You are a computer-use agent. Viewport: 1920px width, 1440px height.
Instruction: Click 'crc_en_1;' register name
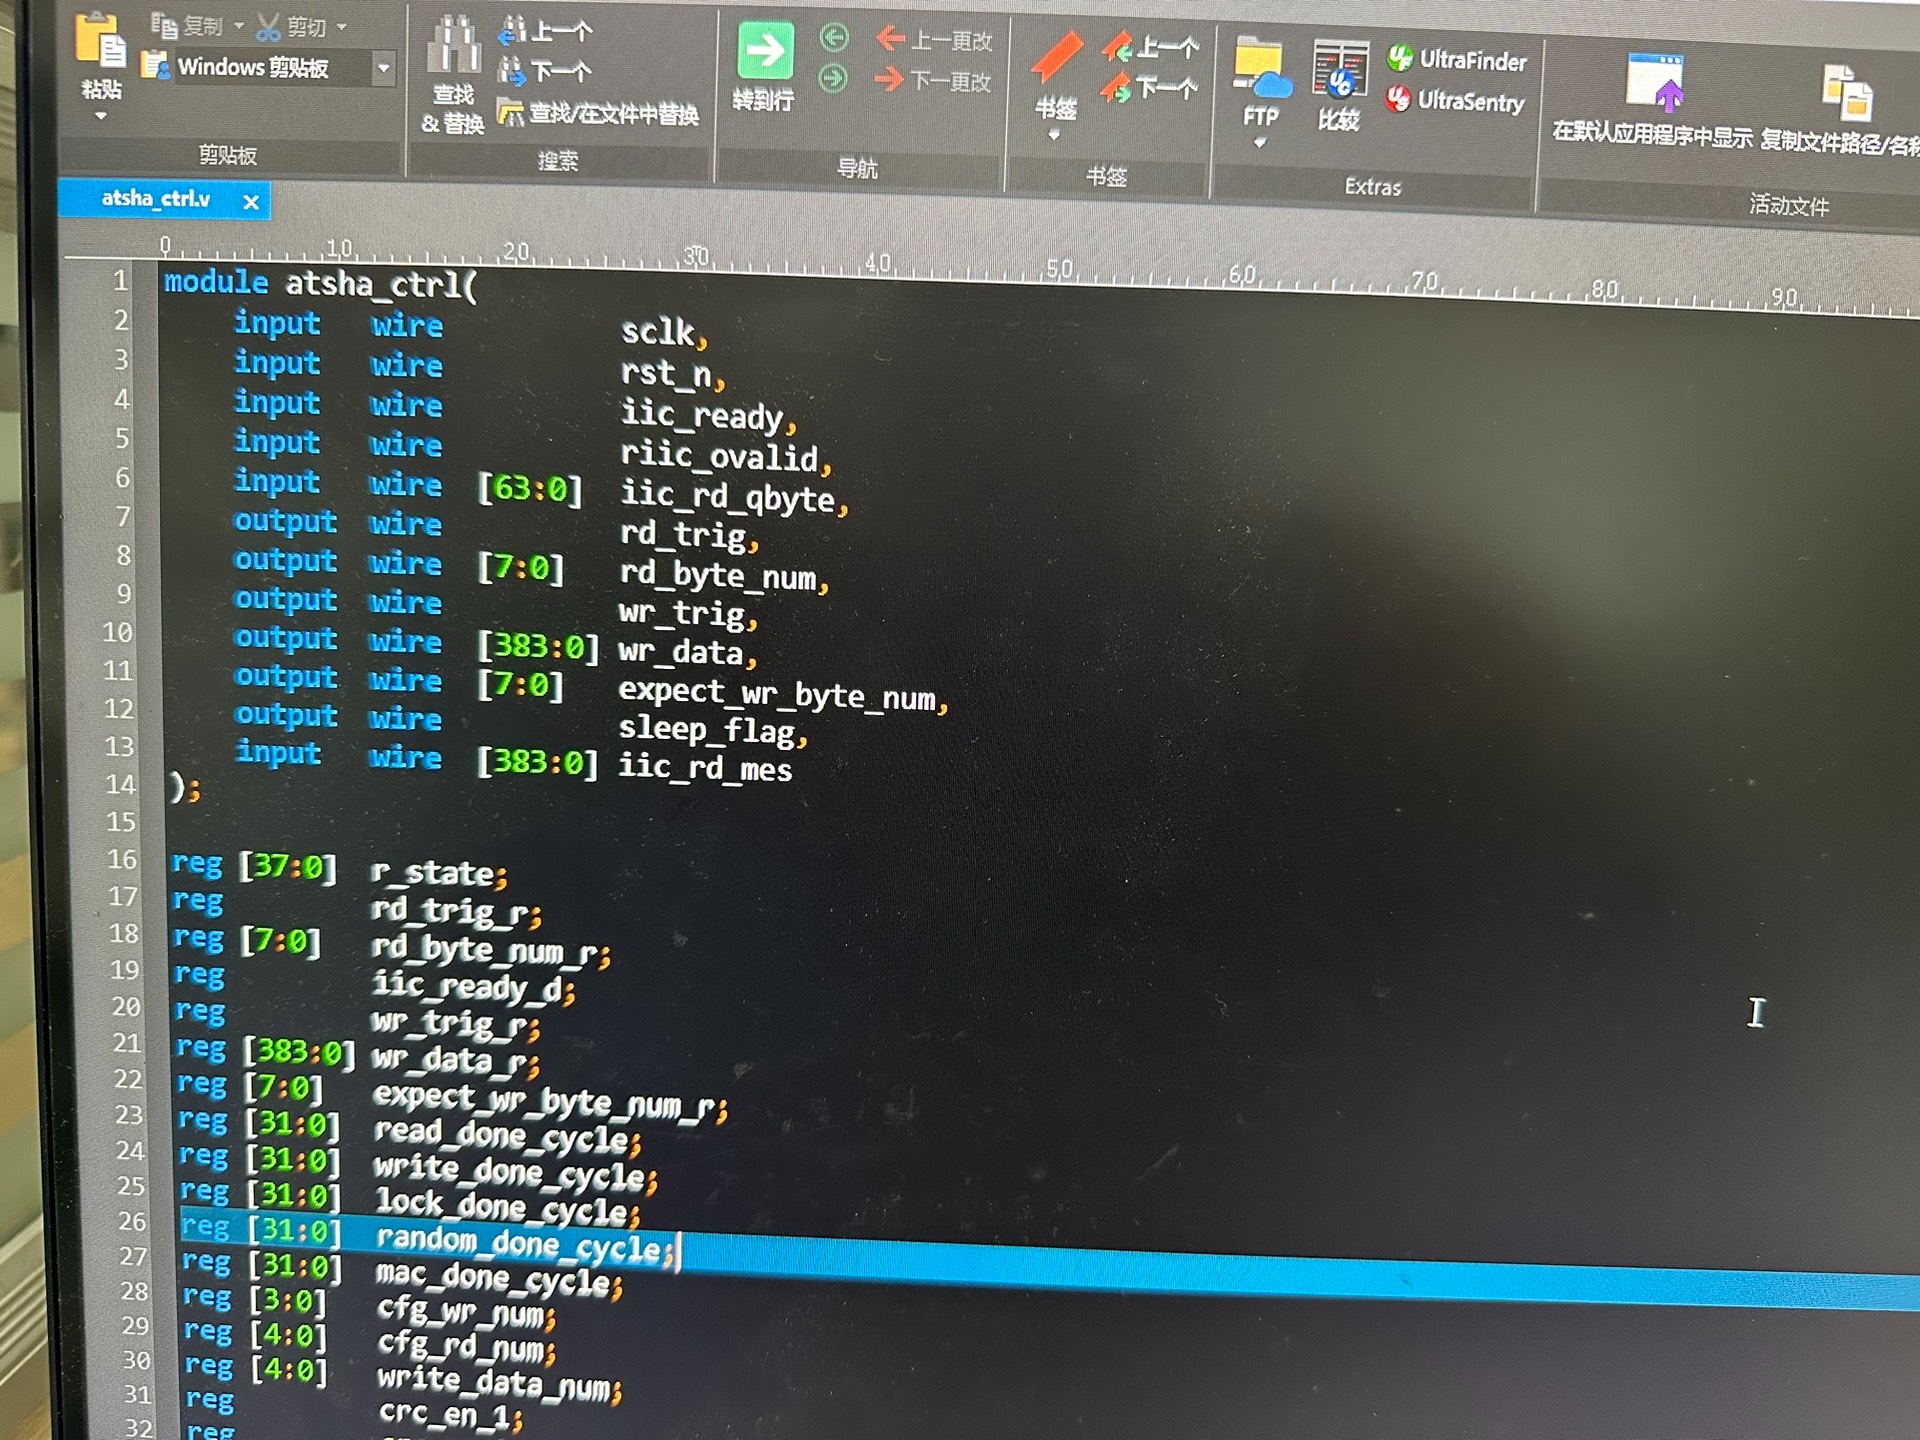tap(451, 1415)
